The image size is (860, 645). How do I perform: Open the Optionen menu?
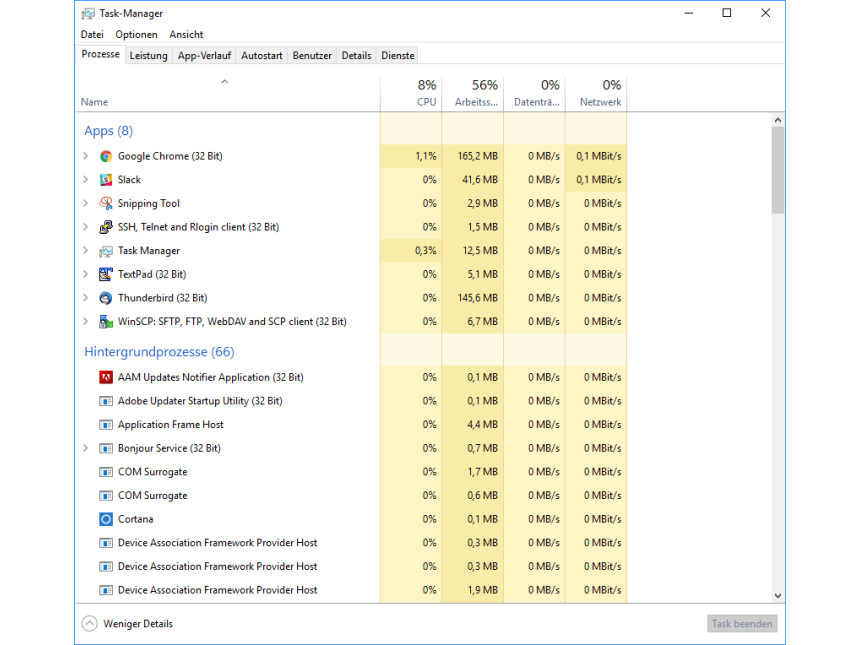coord(136,35)
